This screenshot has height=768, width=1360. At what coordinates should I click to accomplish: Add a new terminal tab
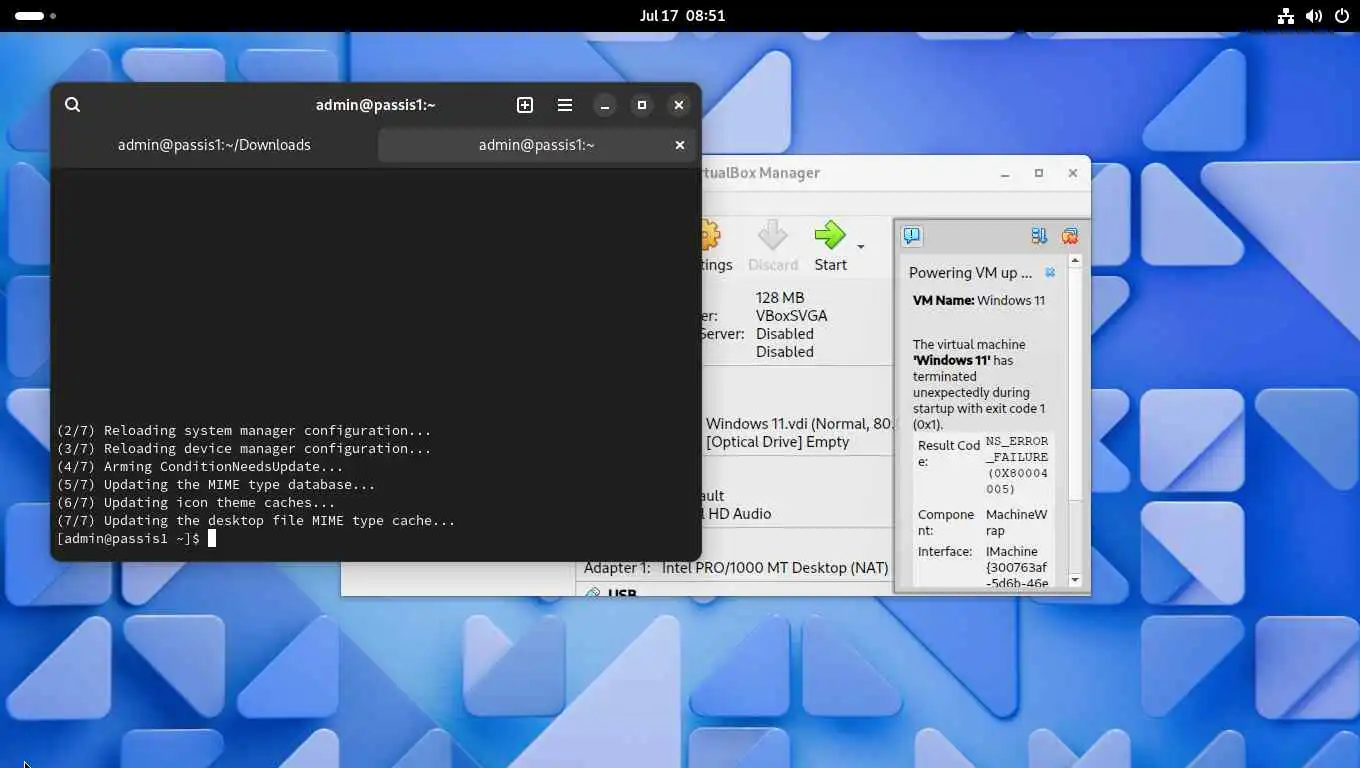[x=525, y=105]
